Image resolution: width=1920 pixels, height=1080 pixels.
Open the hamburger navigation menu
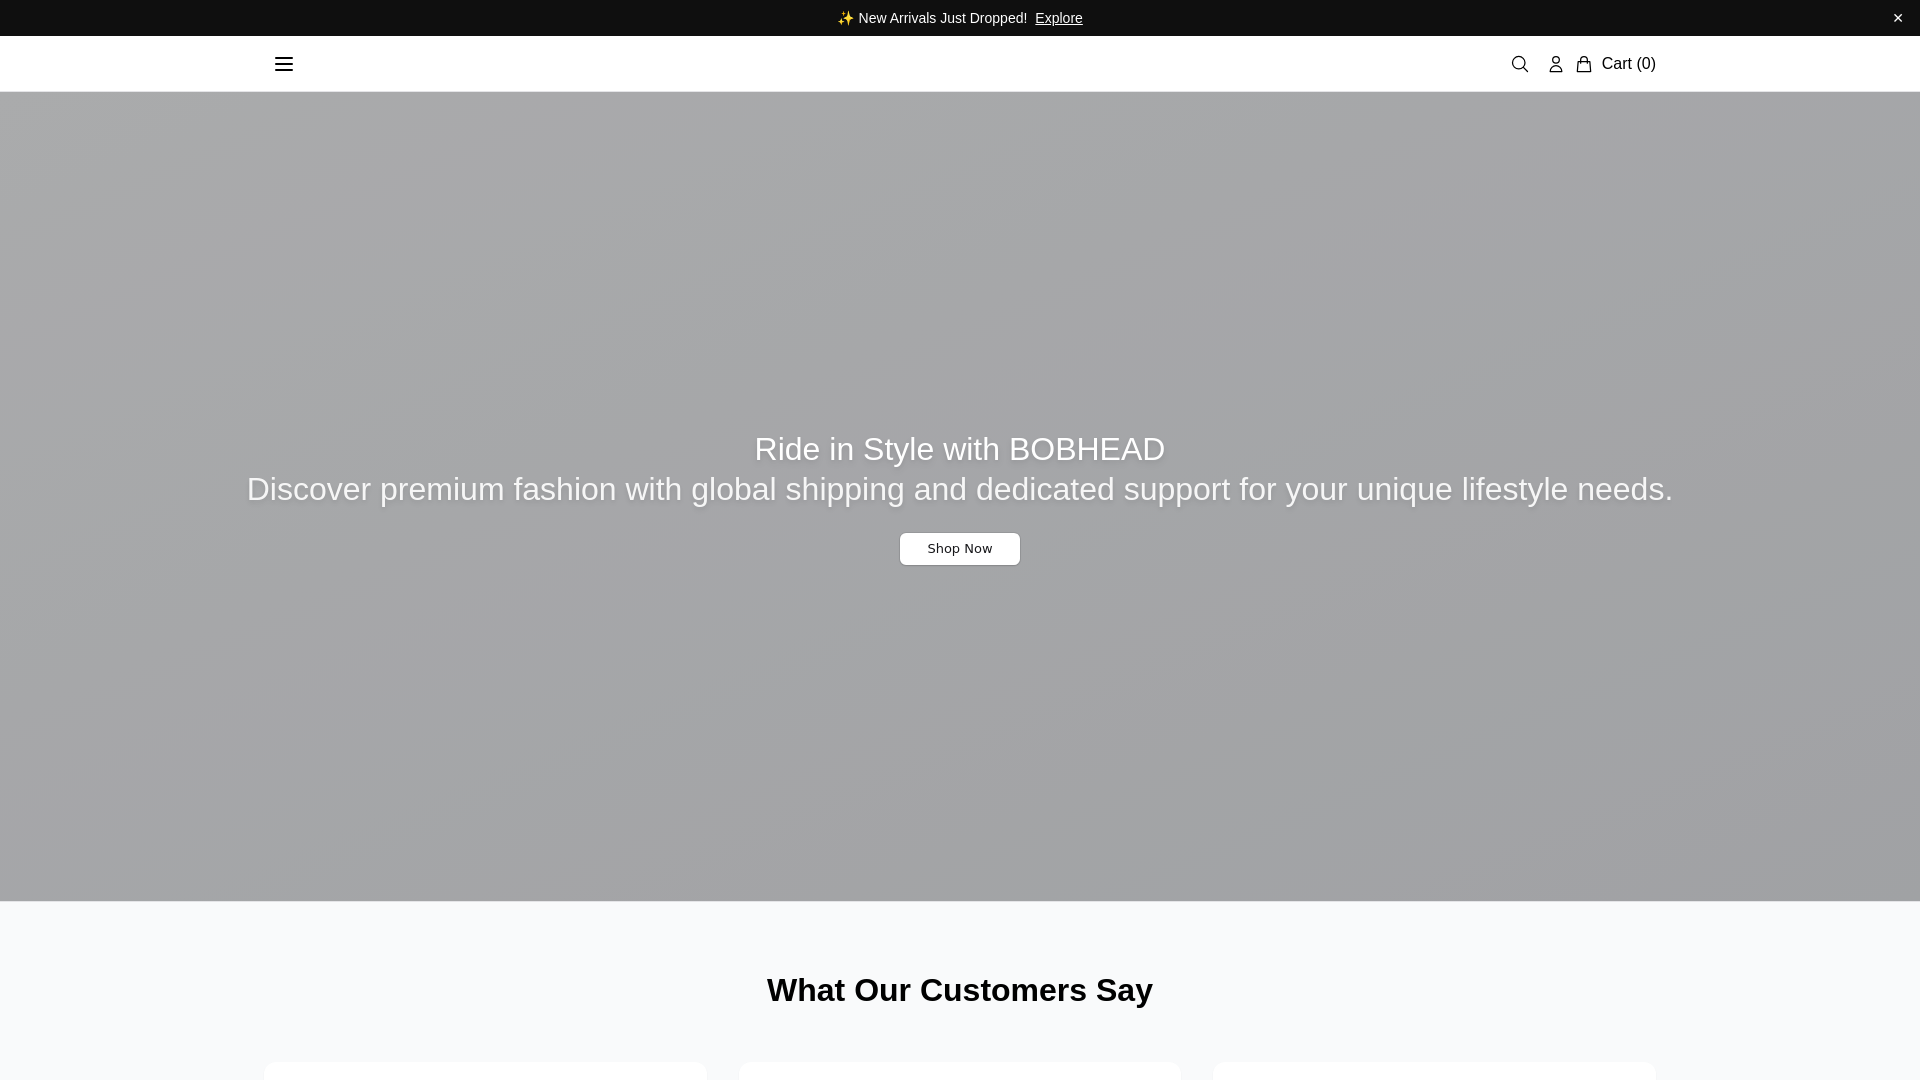click(x=284, y=64)
